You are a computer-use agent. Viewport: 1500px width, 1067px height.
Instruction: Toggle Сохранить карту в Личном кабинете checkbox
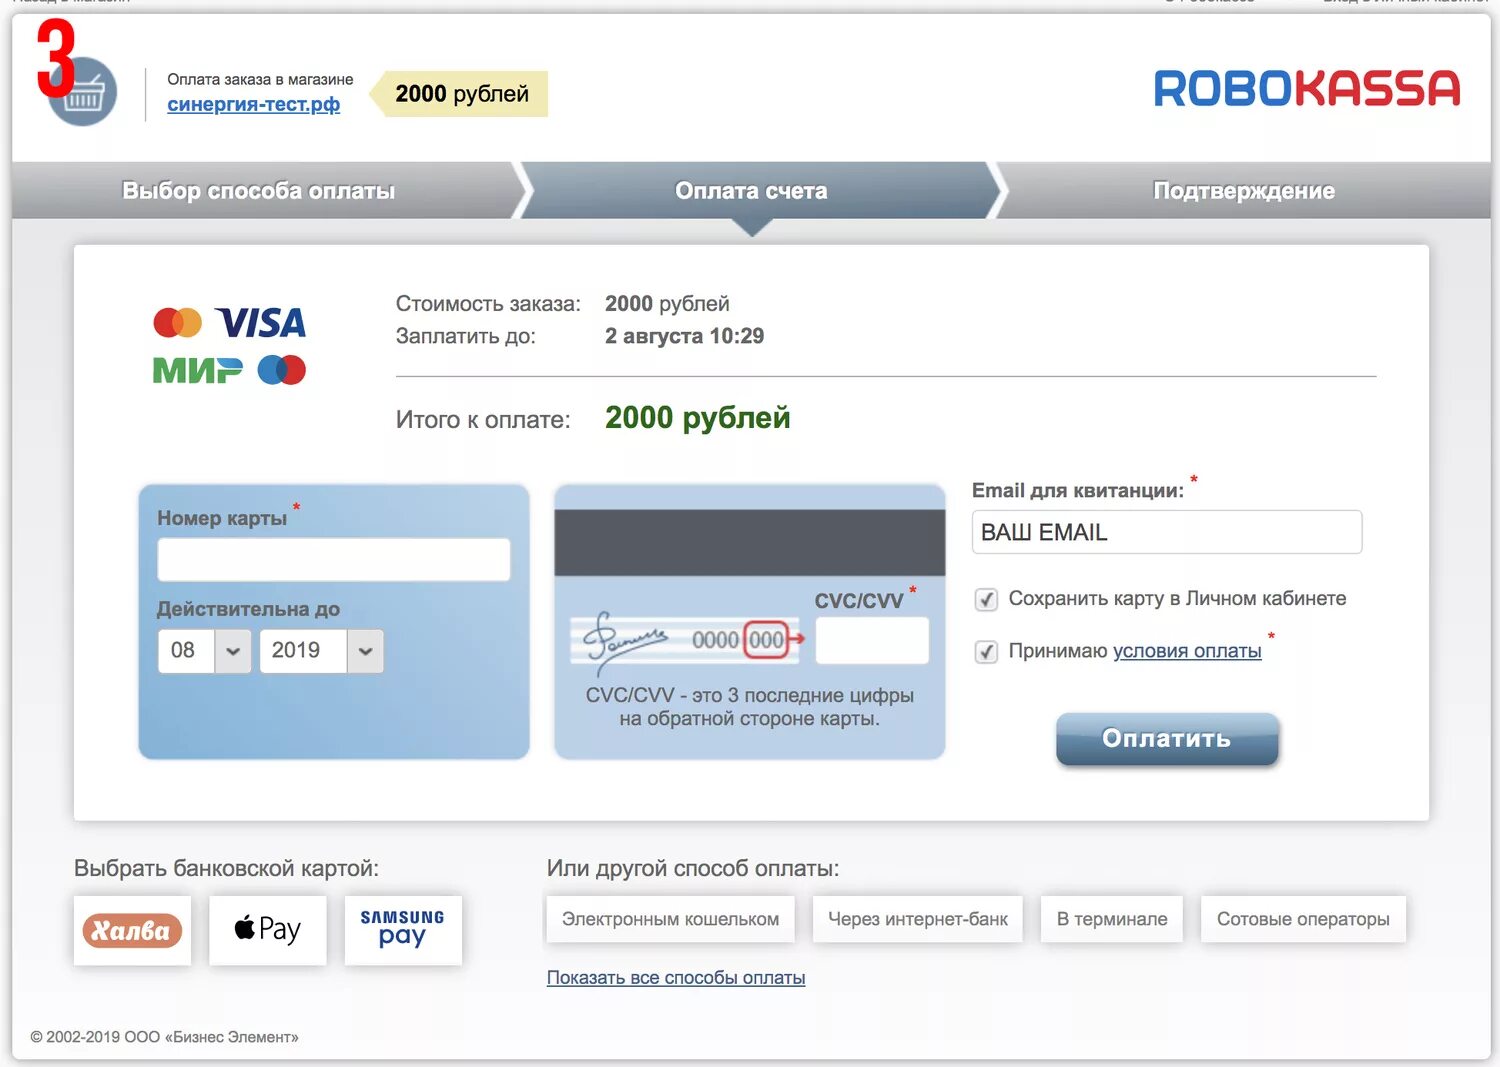(986, 599)
